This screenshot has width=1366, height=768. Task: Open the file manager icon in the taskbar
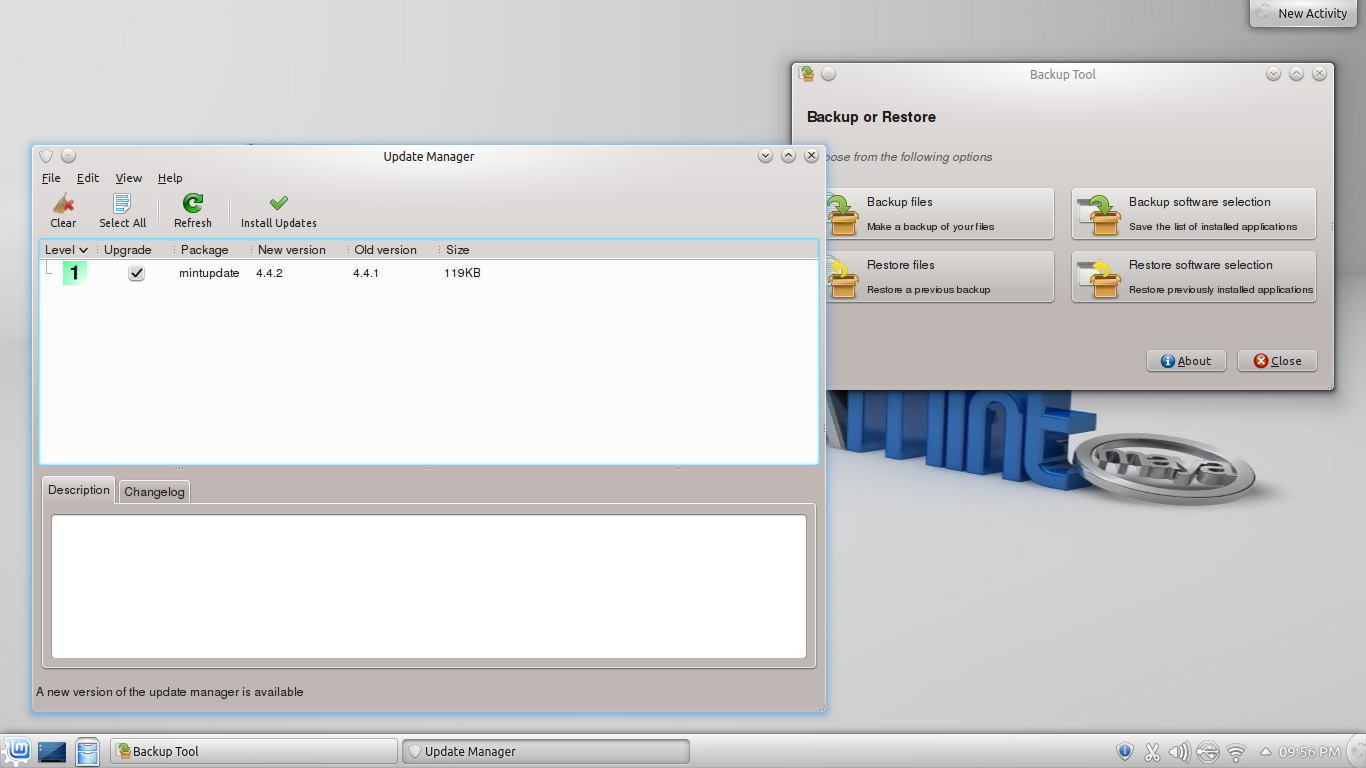(x=87, y=751)
